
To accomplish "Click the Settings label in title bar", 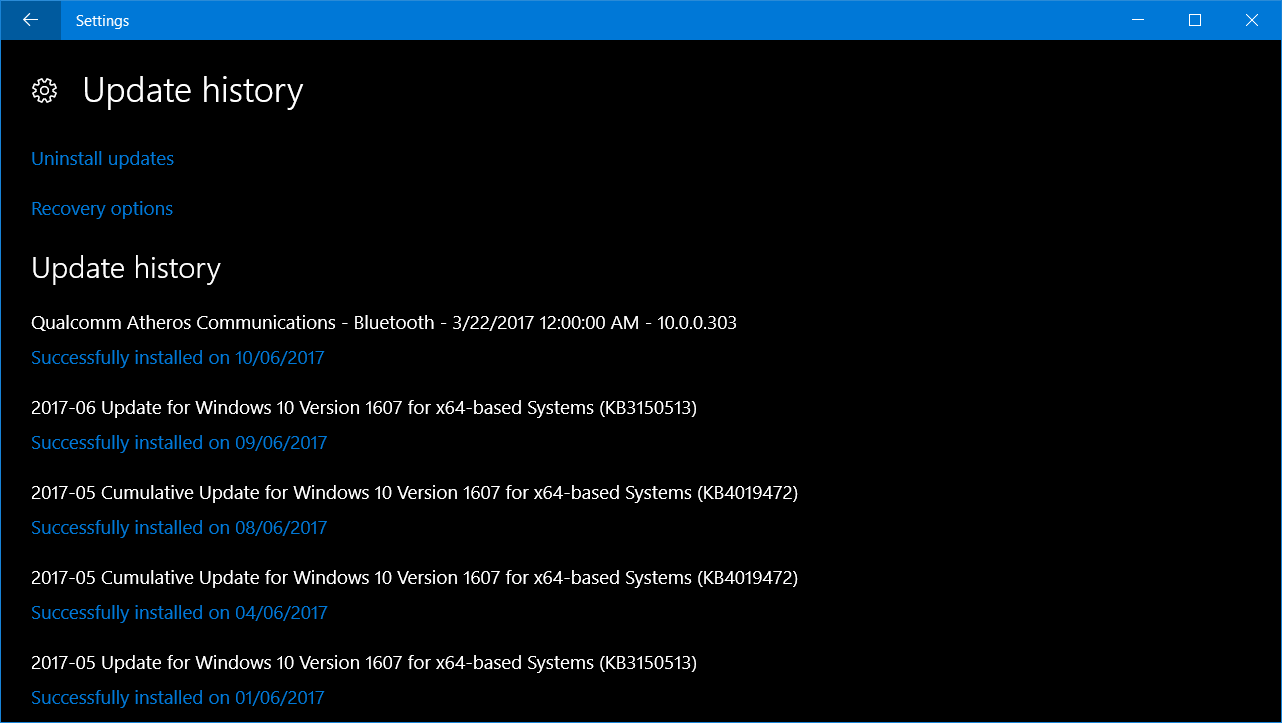I will coord(102,20).
